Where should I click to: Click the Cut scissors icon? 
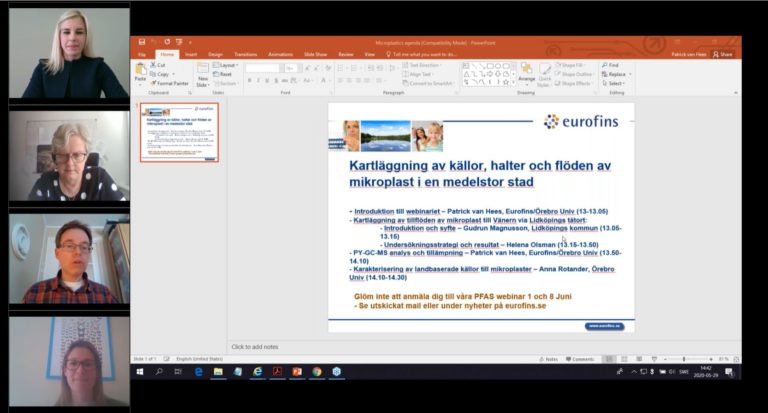coord(154,65)
